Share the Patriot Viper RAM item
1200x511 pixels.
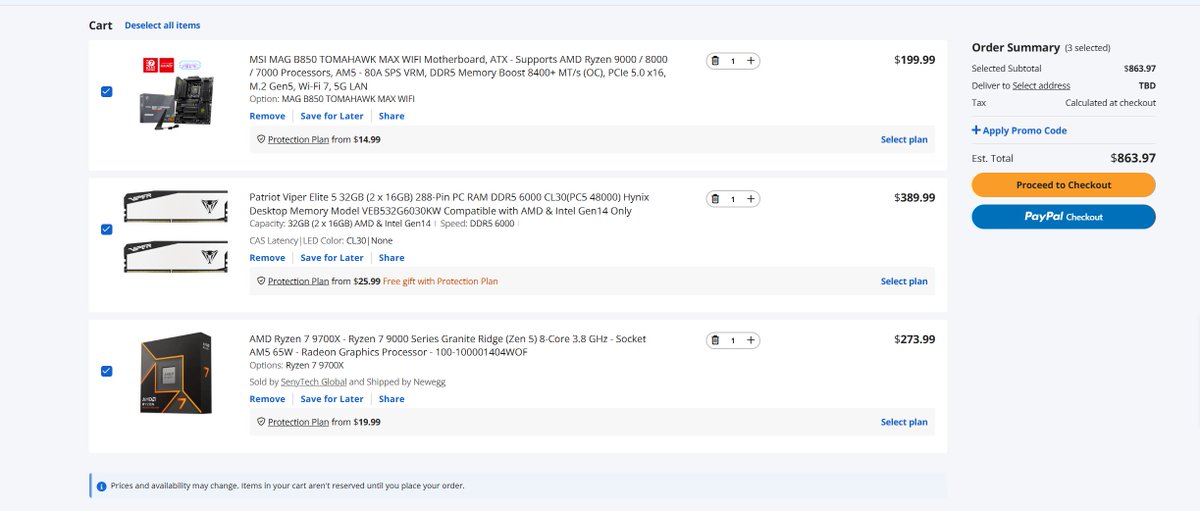click(392, 258)
